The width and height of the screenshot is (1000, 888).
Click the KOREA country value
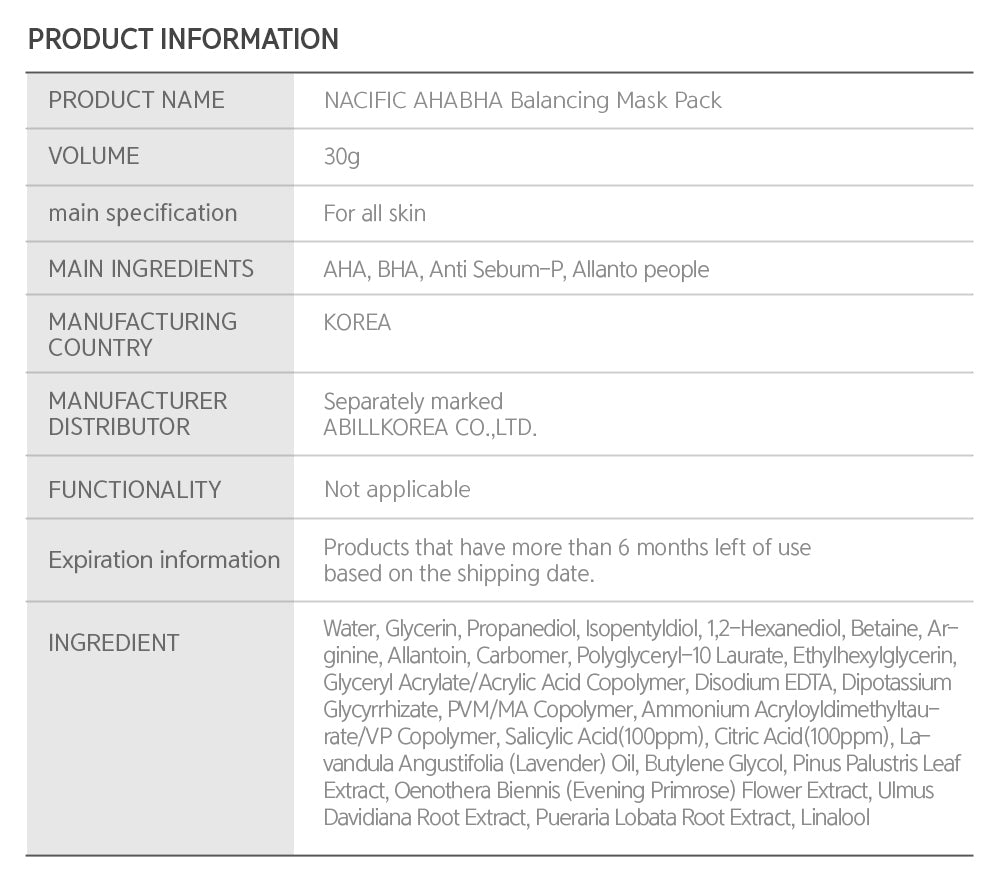(357, 322)
